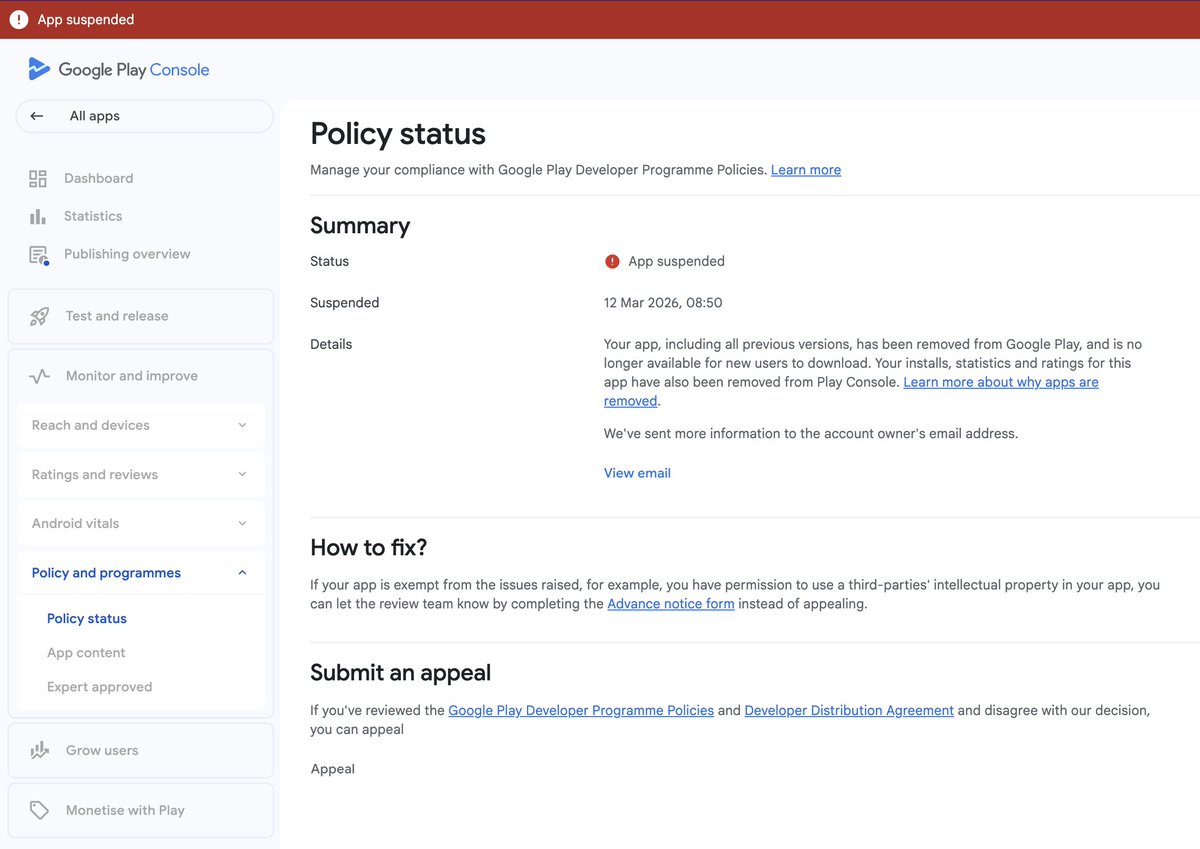
Task: Click the Monetise with Play tag icon
Action: tap(39, 810)
